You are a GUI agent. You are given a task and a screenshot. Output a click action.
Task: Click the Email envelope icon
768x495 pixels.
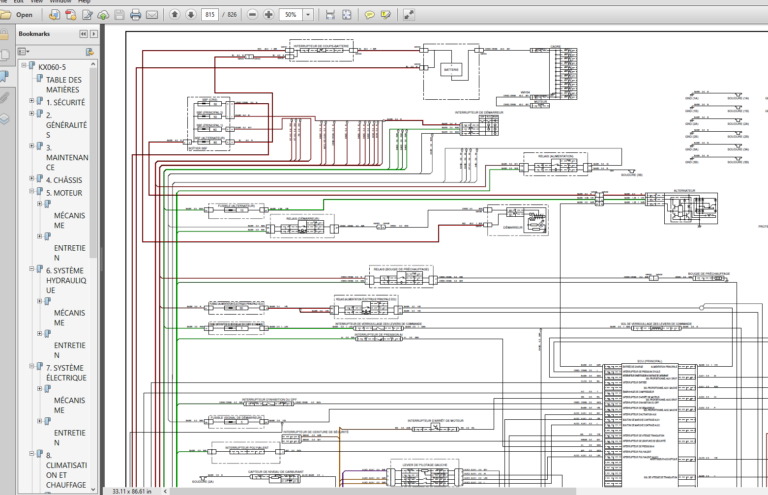[x=152, y=15]
